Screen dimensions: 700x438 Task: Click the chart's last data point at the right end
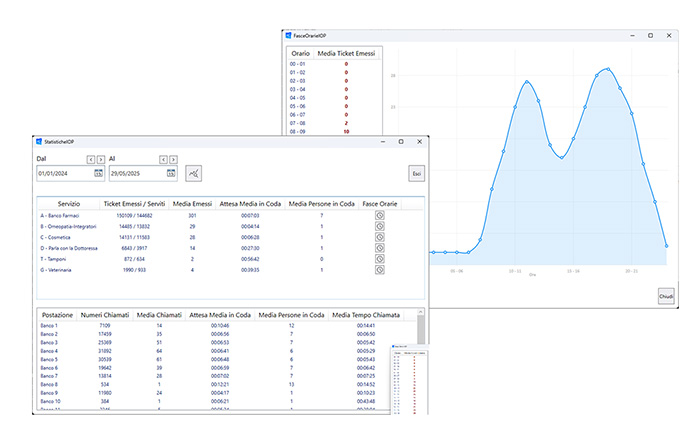tap(667, 246)
